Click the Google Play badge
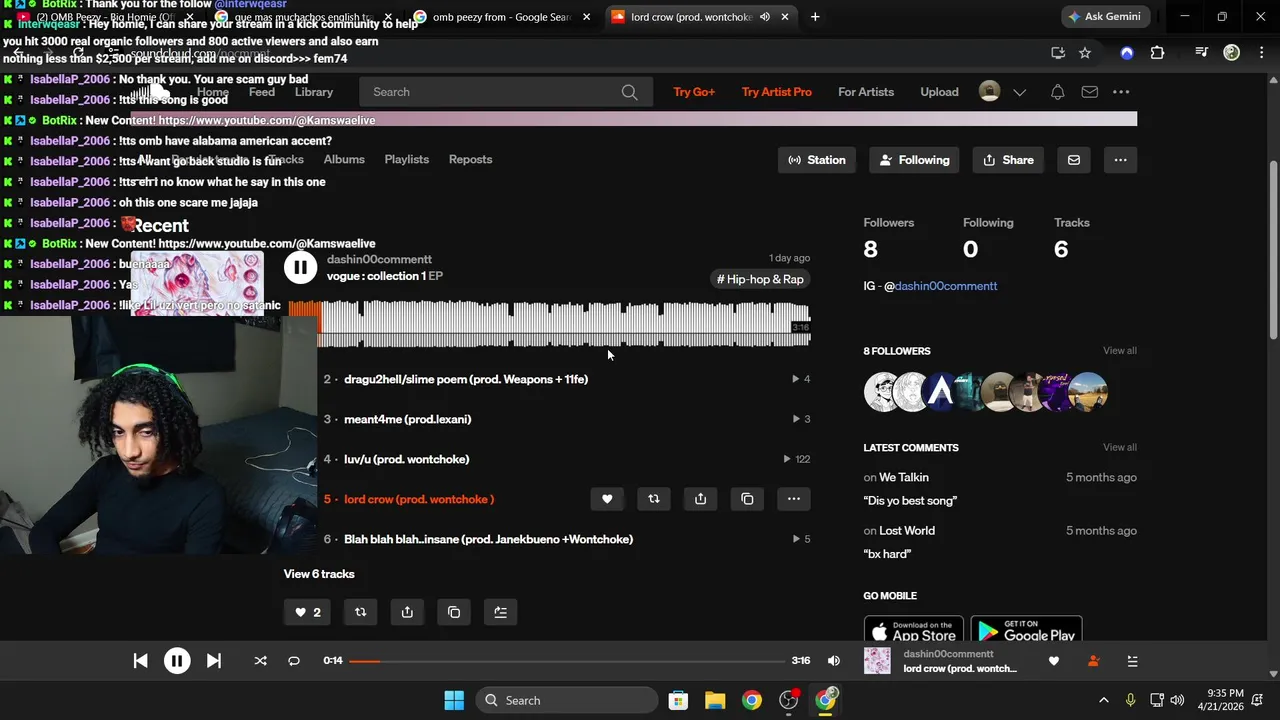This screenshot has height=720, width=1280. tap(1026, 630)
